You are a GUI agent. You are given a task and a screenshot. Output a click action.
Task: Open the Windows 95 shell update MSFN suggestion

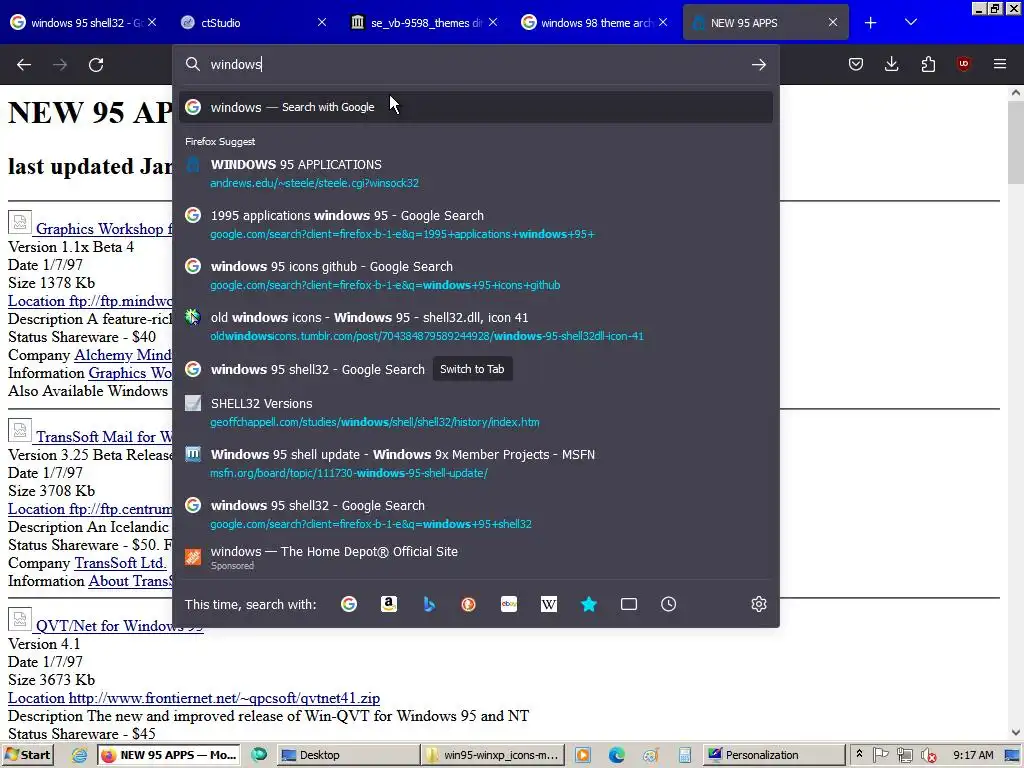click(x=476, y=463)
